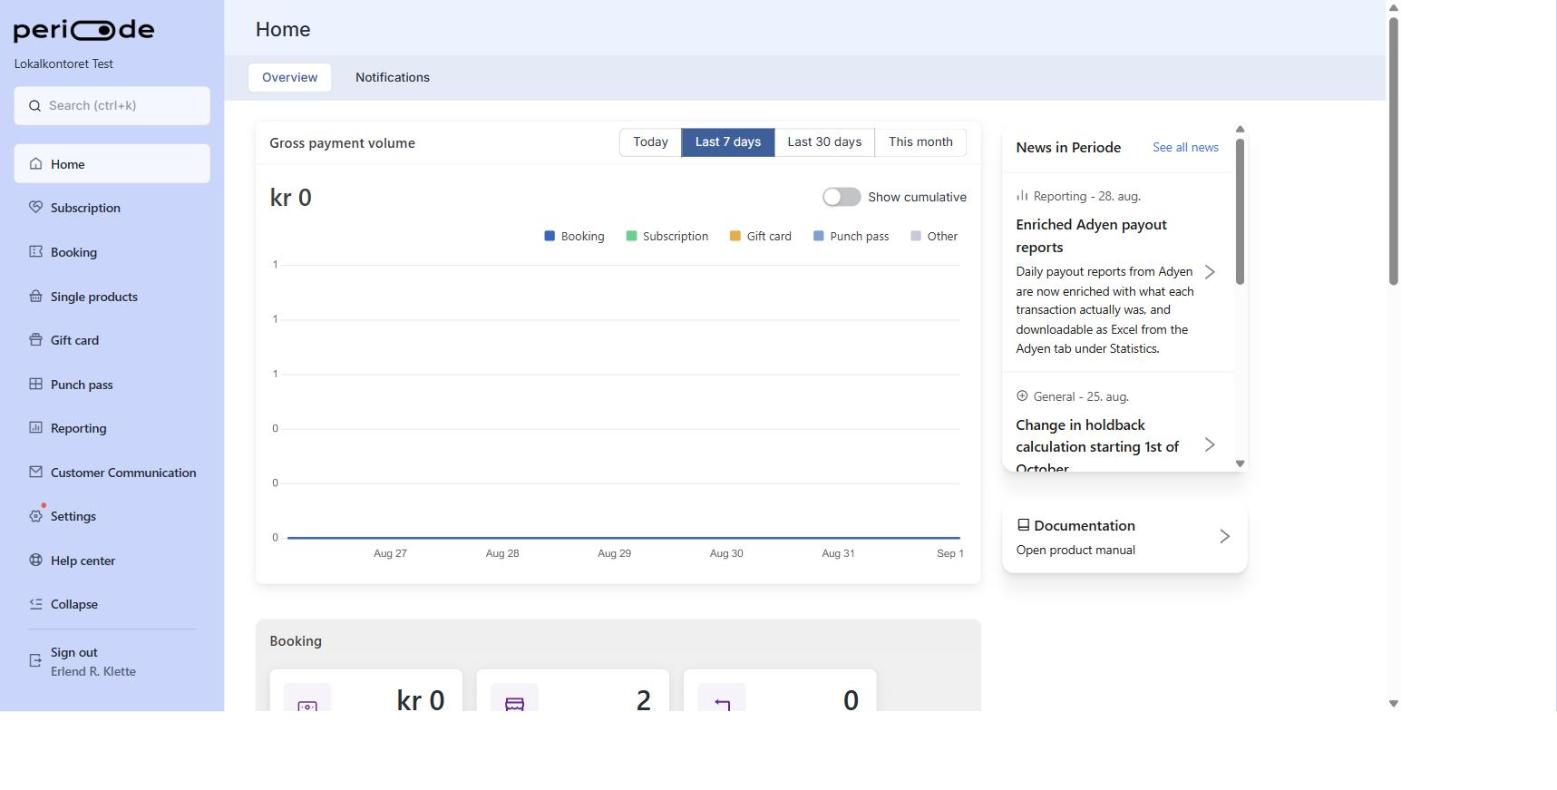Open the Punch pass grid icon

[36, 384]
